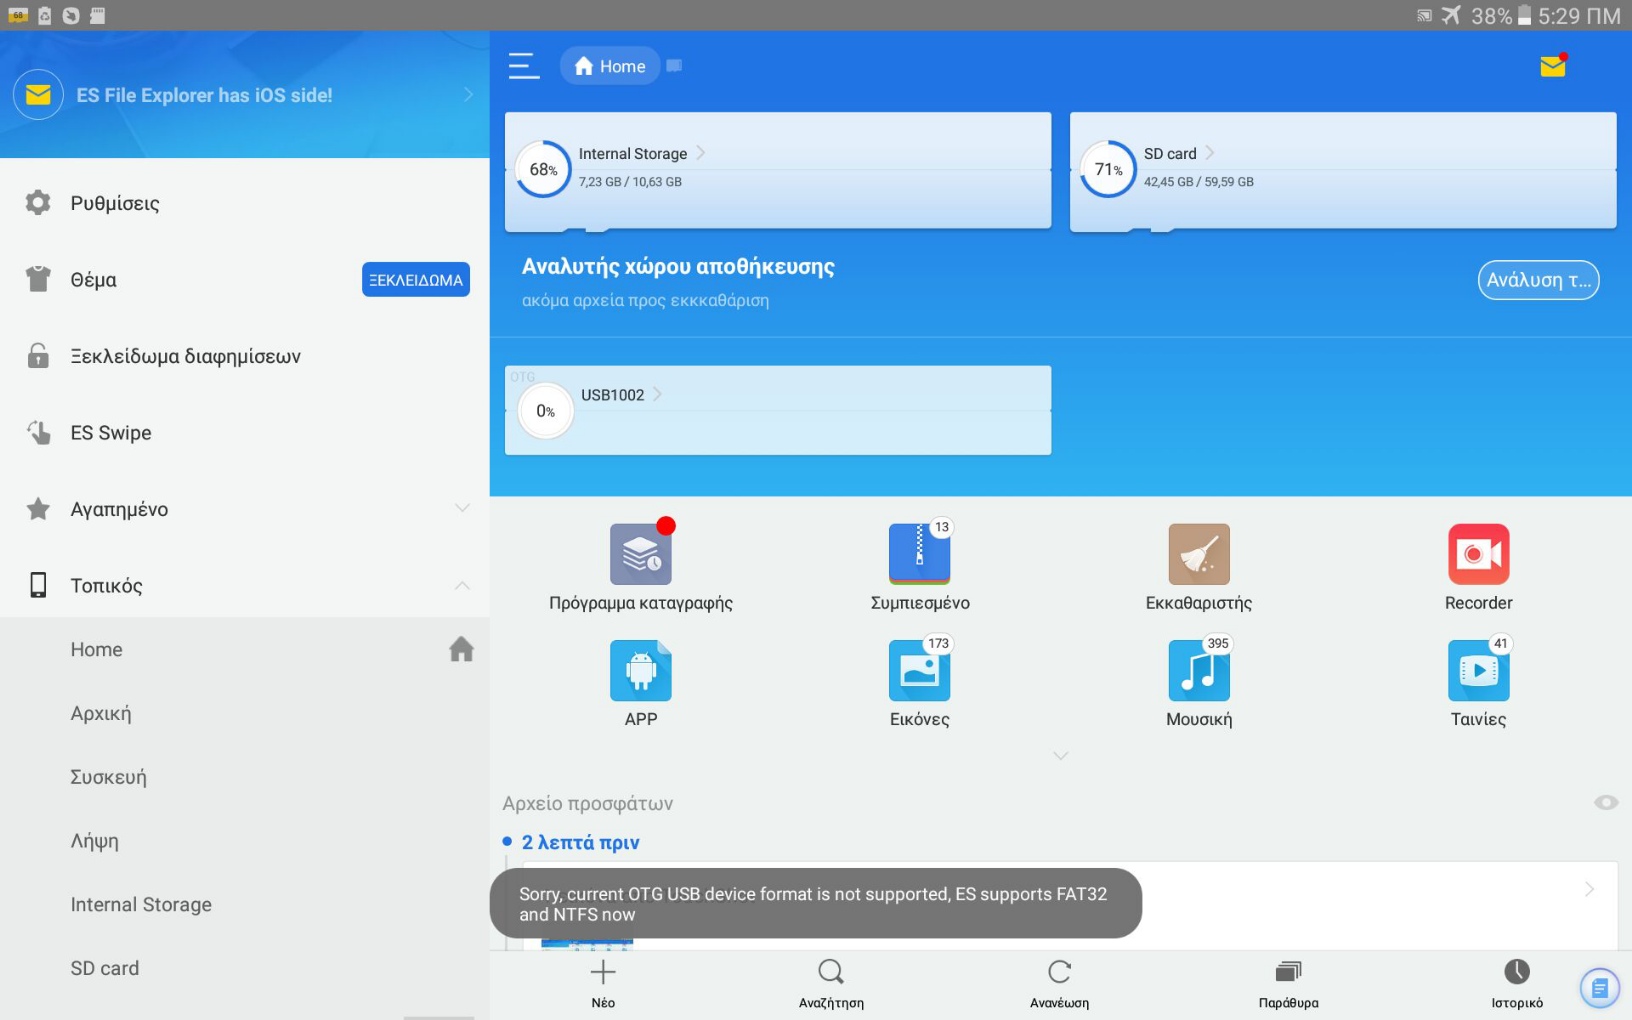Open the Μουσική music category
The image size is (1632, 1020).
[1198, 671]
